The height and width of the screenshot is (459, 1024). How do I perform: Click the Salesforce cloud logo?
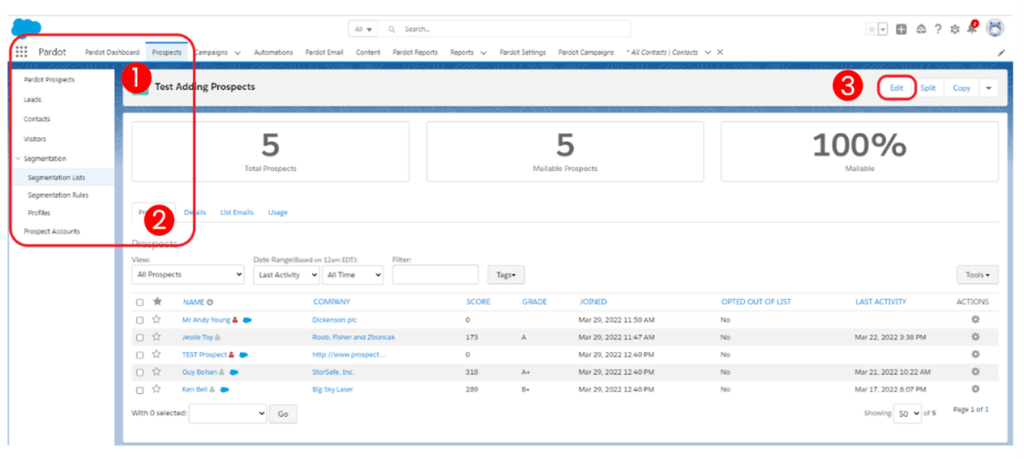click(x=26, y=29)
